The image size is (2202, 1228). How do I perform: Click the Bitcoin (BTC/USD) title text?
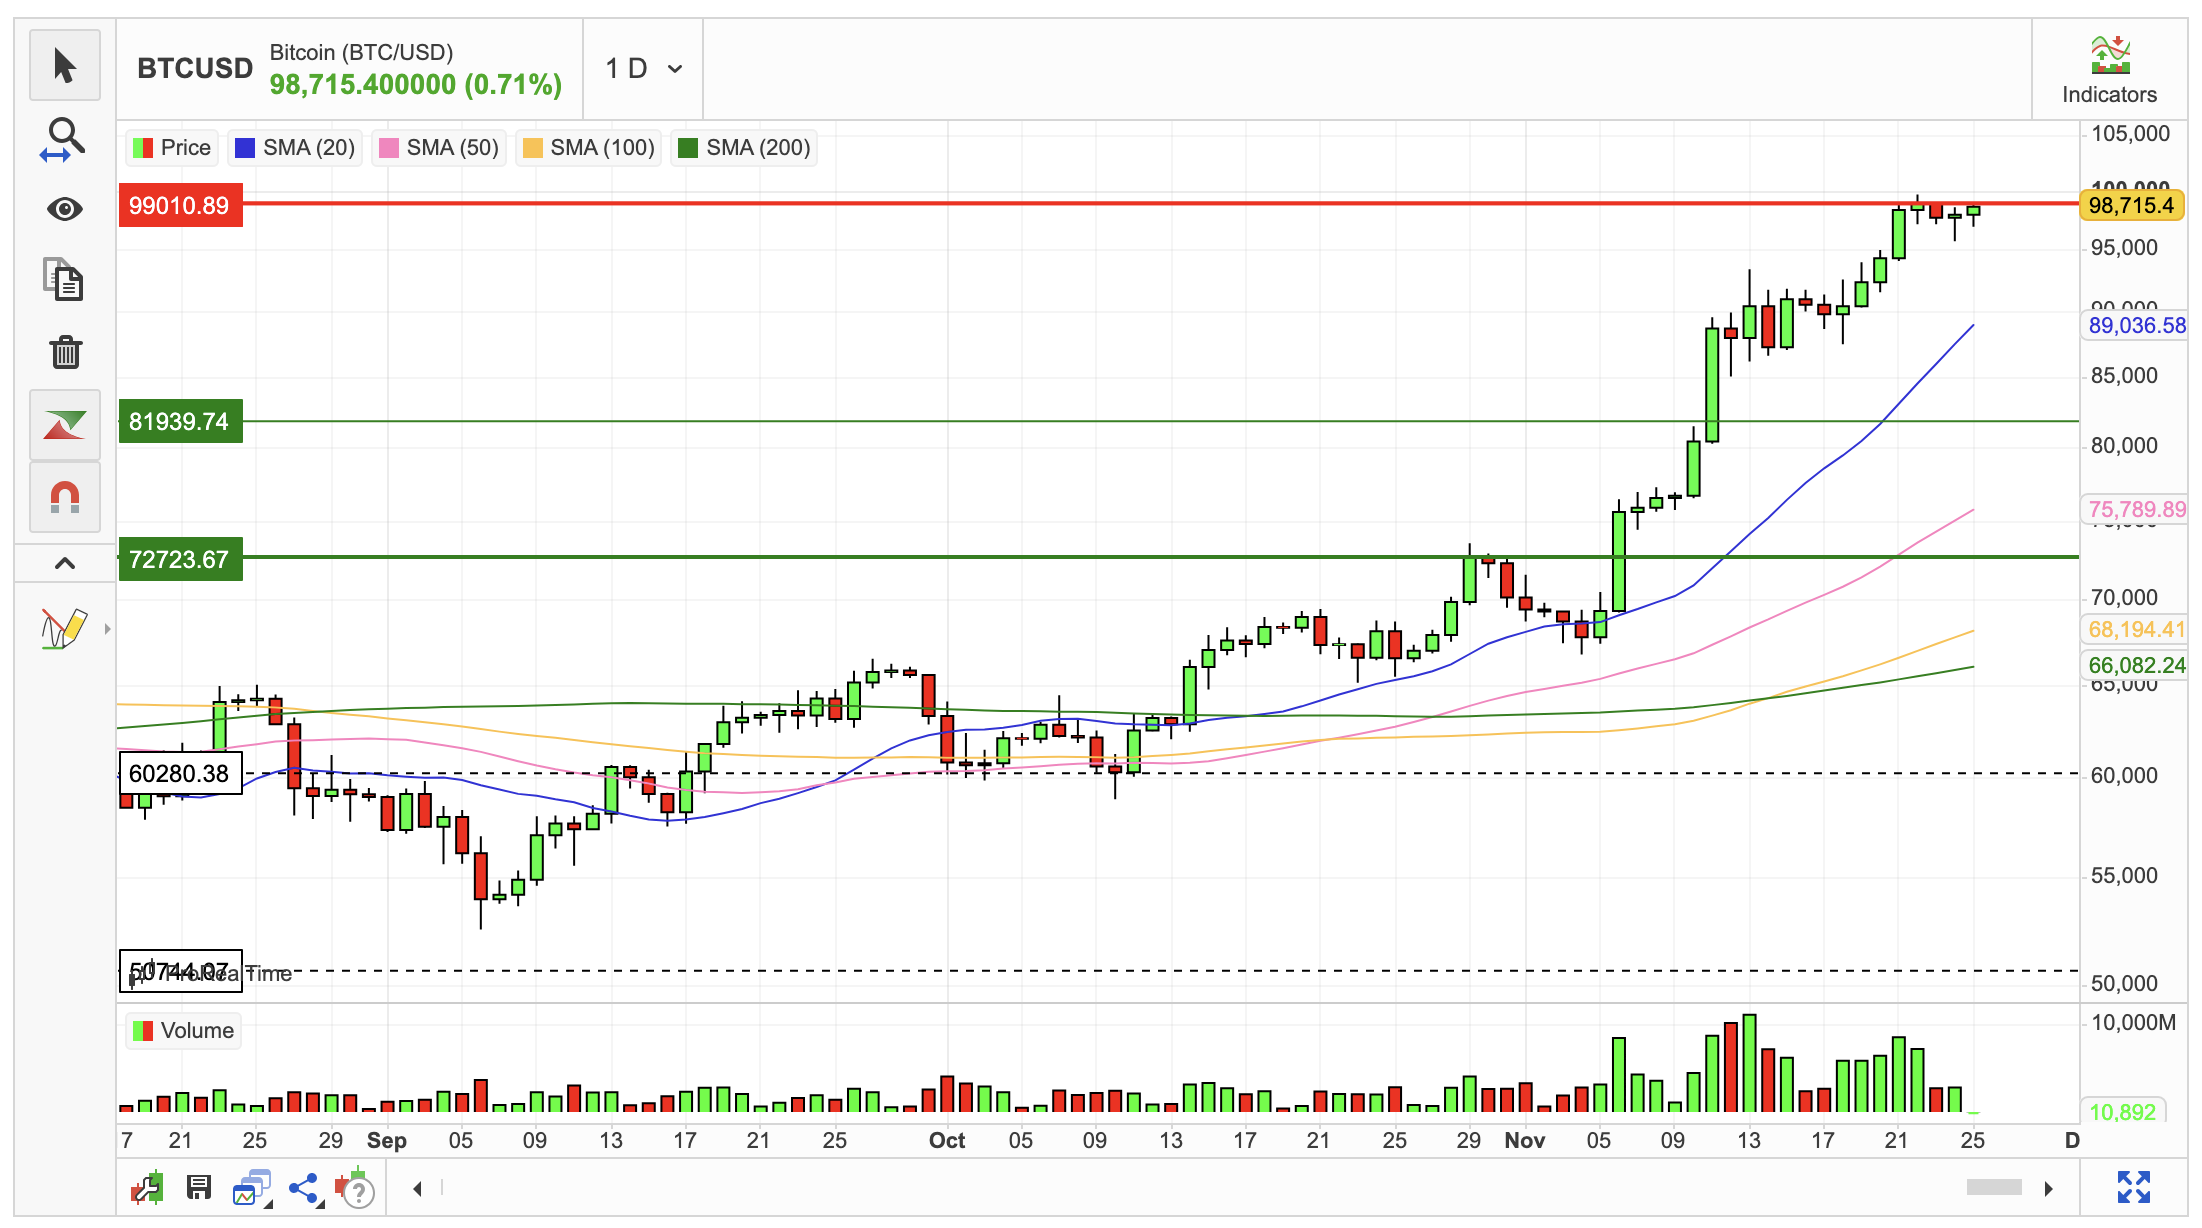click(x=361, y=52)
